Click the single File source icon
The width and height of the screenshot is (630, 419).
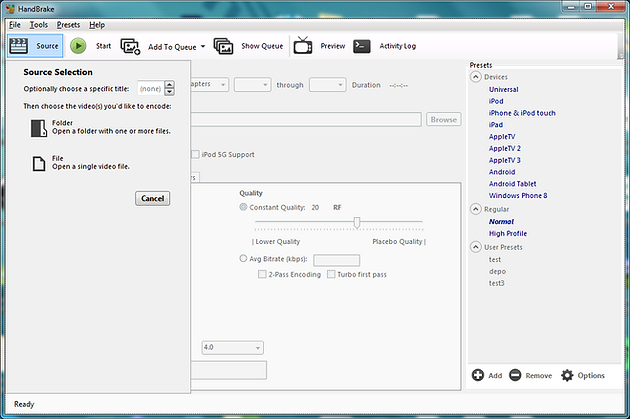pos(39,164)
